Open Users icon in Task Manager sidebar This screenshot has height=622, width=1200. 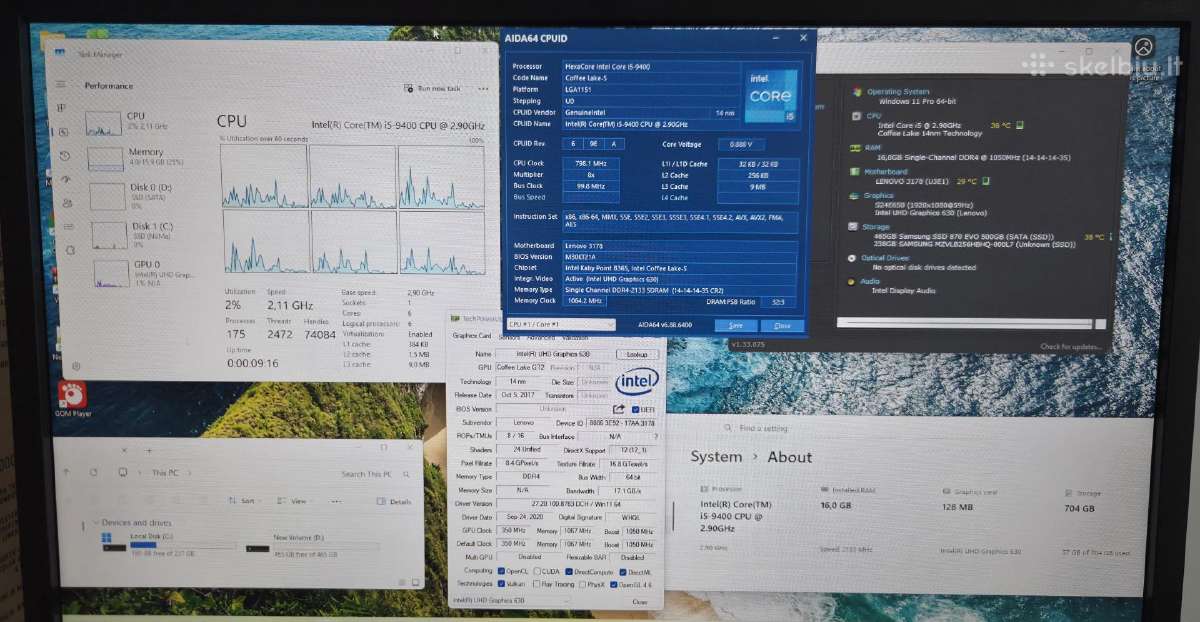tap(66, 204)
